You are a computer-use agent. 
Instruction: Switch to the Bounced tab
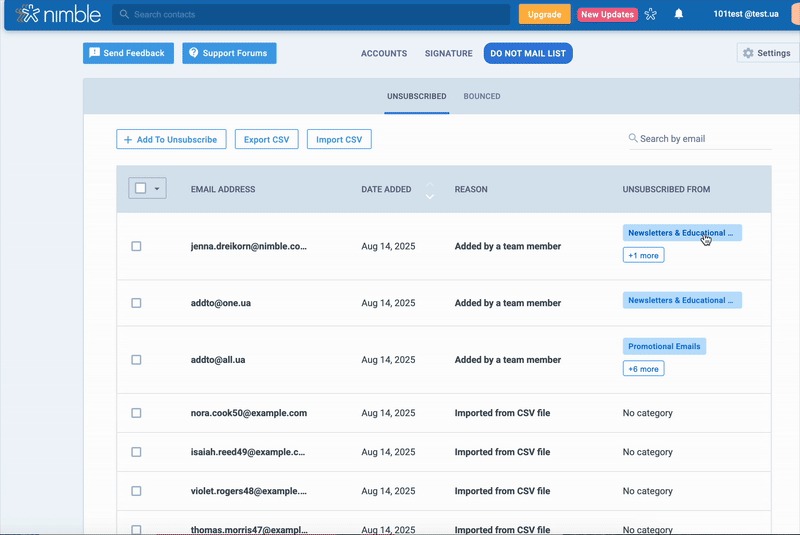(482, 97)
